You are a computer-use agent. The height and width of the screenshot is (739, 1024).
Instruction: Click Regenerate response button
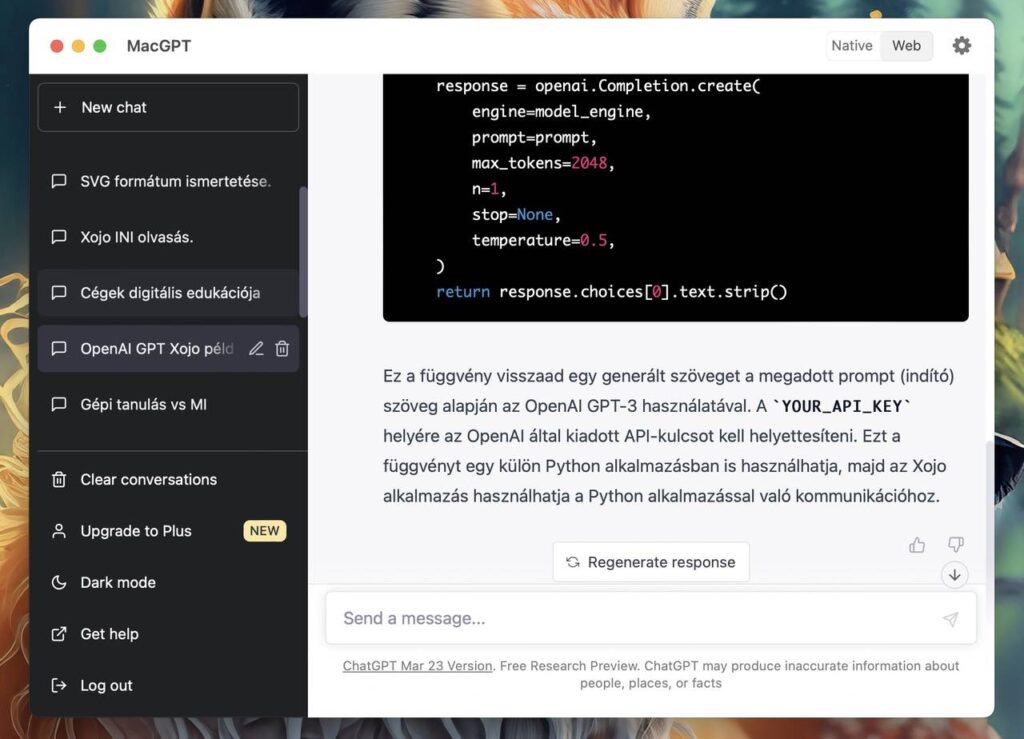pyautogui.click(x=651, y=562)
